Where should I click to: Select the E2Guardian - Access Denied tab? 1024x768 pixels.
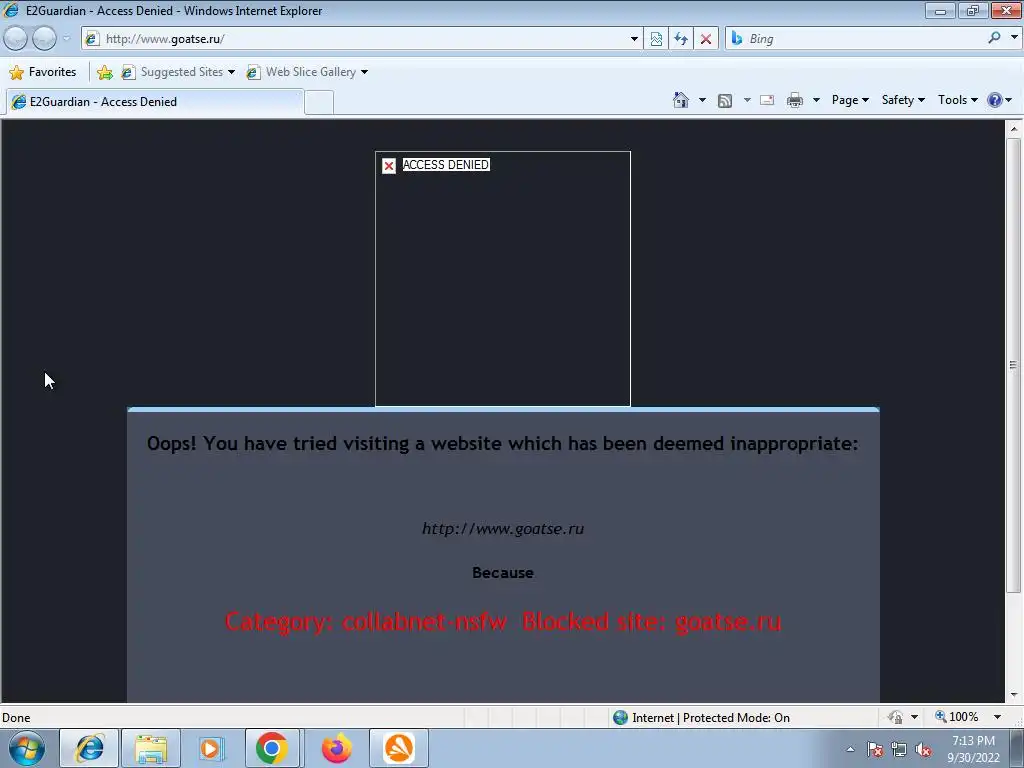coord(154,102)
